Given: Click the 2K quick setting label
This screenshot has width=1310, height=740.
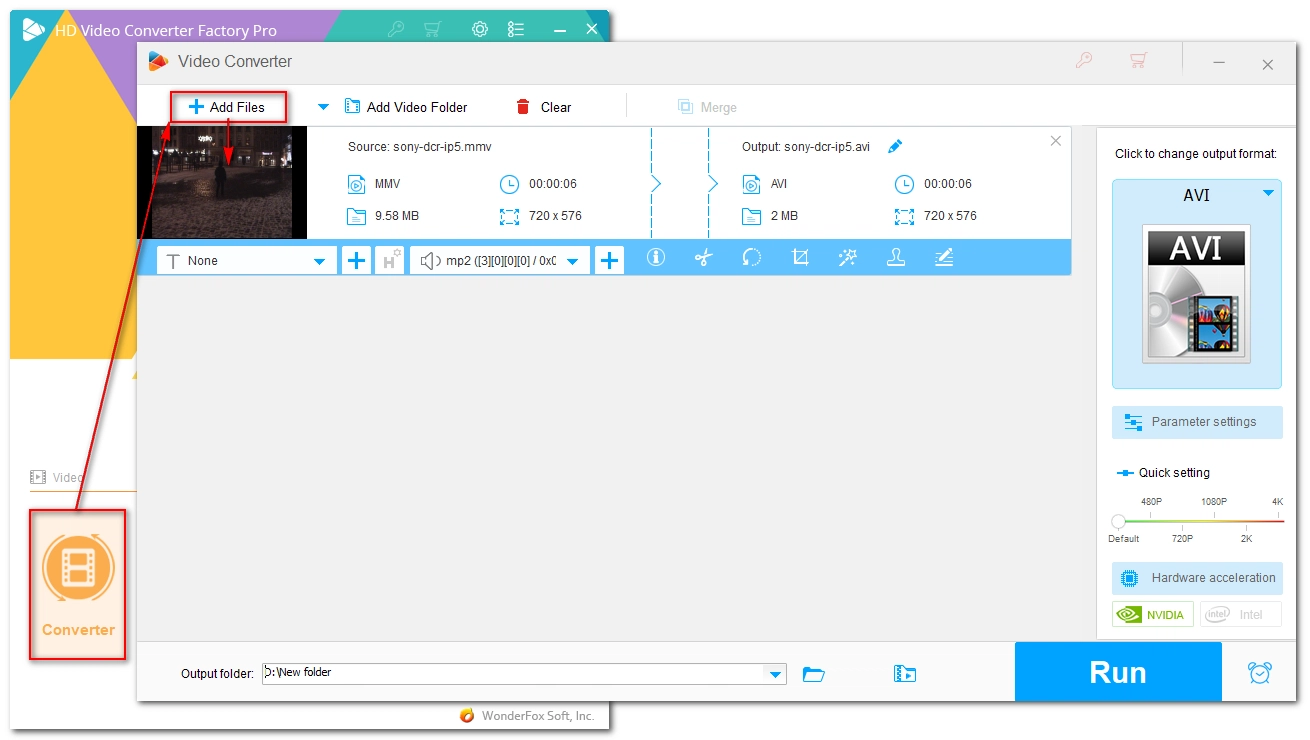Looking at the screenshot, I should (1246, 538).
